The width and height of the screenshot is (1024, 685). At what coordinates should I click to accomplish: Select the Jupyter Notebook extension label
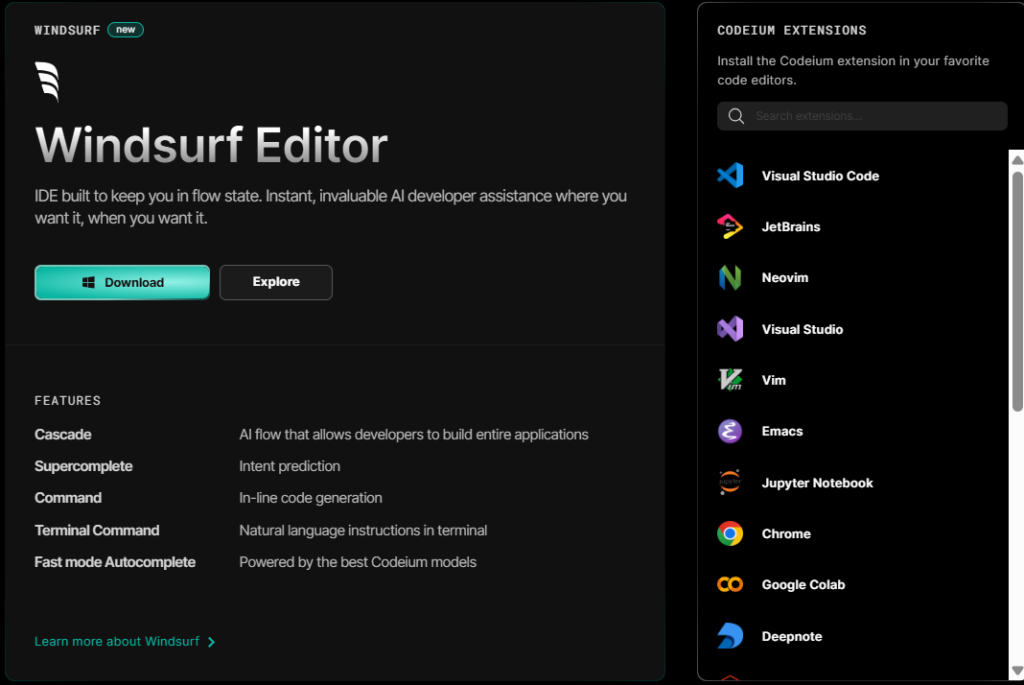tap(817, 483)
